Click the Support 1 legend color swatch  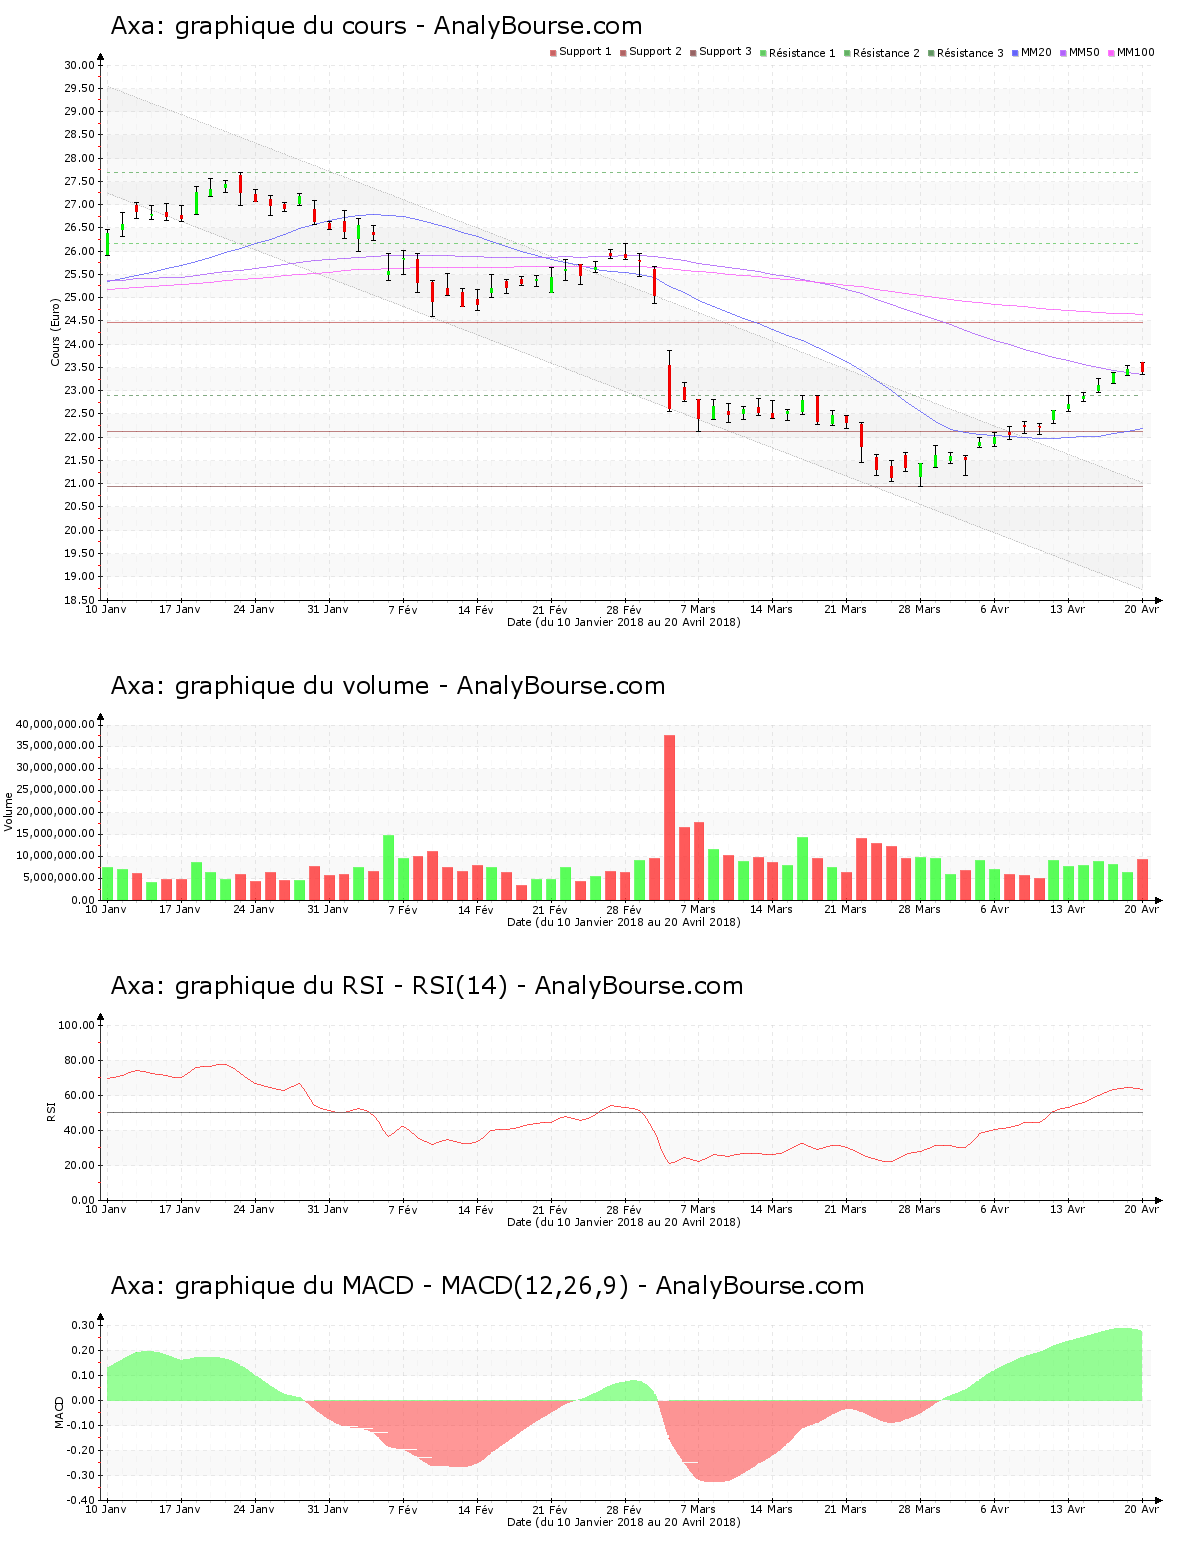(553, 53)
